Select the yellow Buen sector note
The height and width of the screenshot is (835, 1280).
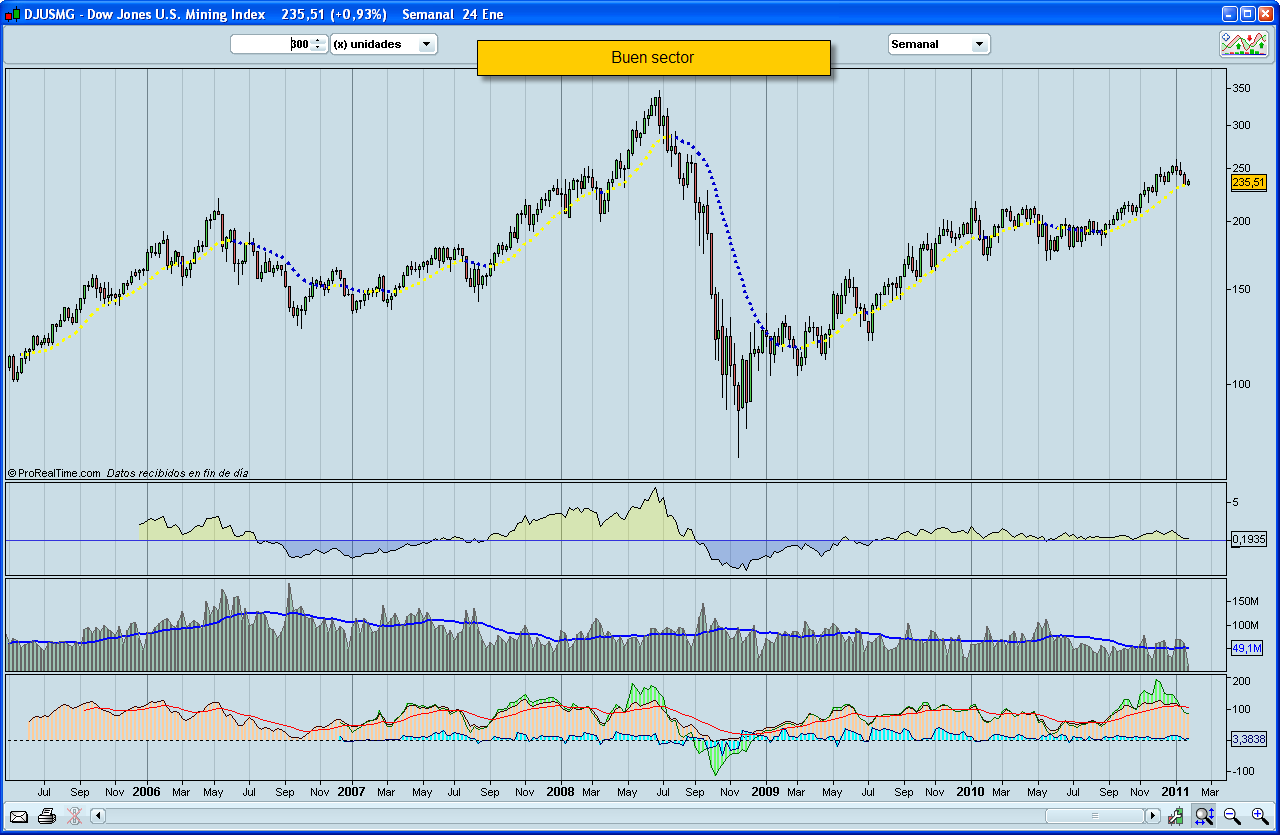[654, 57]
